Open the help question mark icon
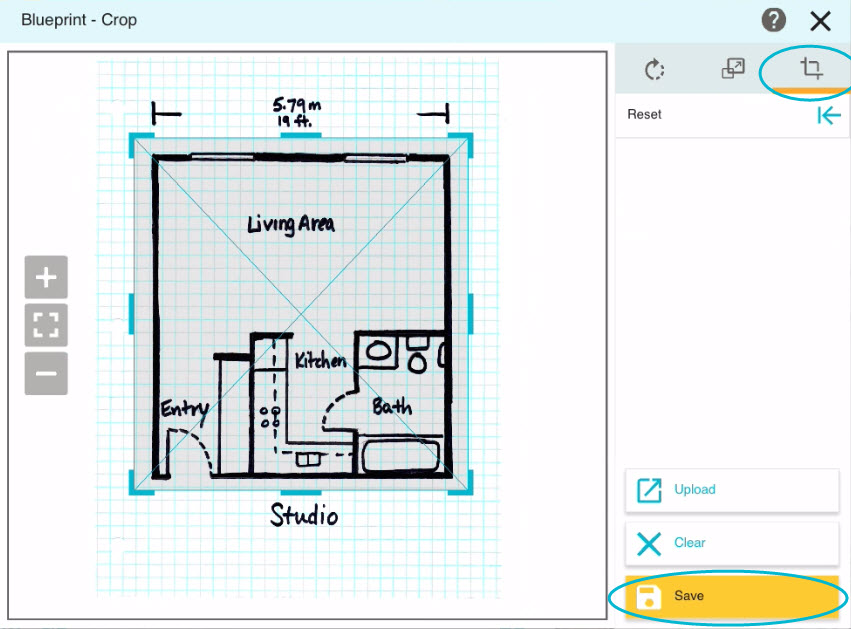 coord(773,21)
